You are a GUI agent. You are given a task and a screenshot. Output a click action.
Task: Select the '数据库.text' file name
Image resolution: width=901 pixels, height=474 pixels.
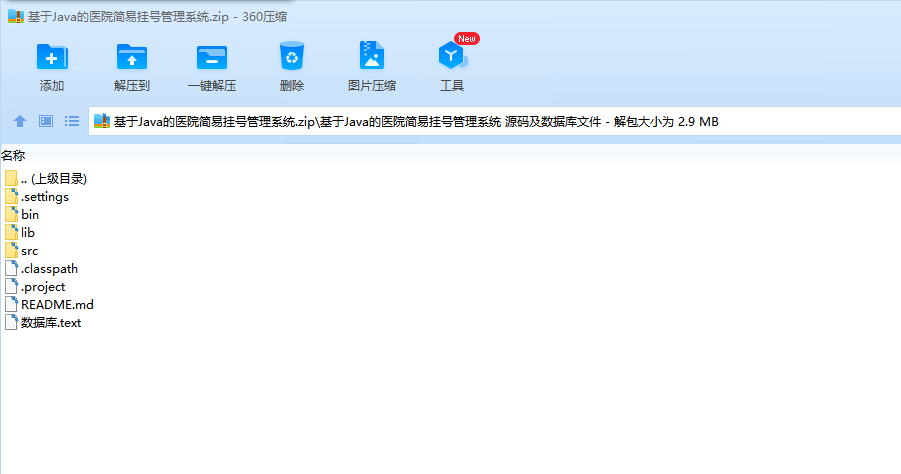pyautogui.click(x=51, y=323)
